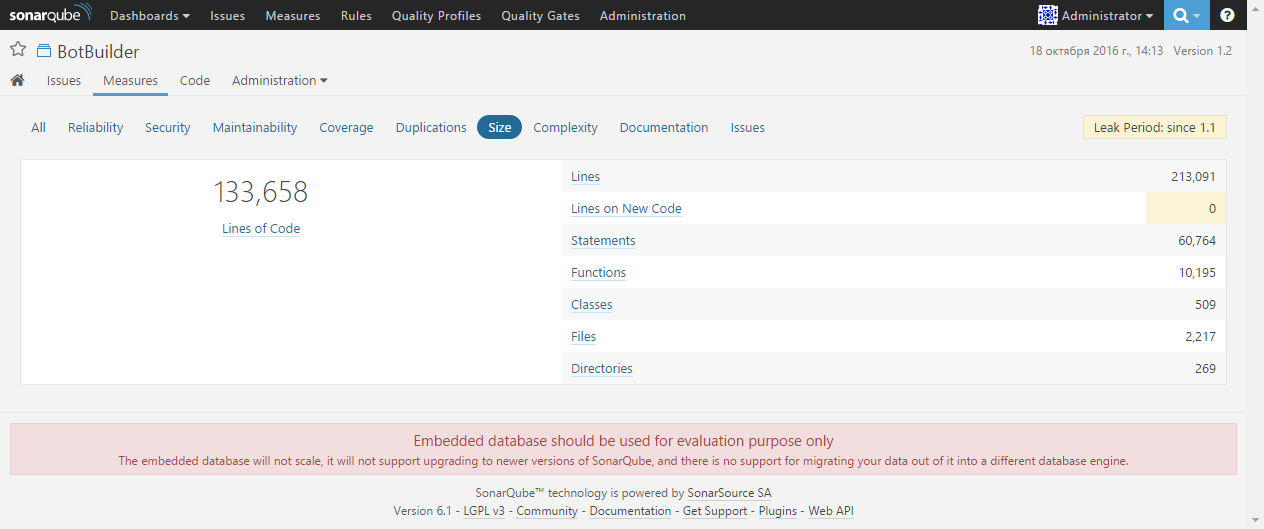Select the Complexity domain
1264x529 pixels.
[x=566, y=127]
